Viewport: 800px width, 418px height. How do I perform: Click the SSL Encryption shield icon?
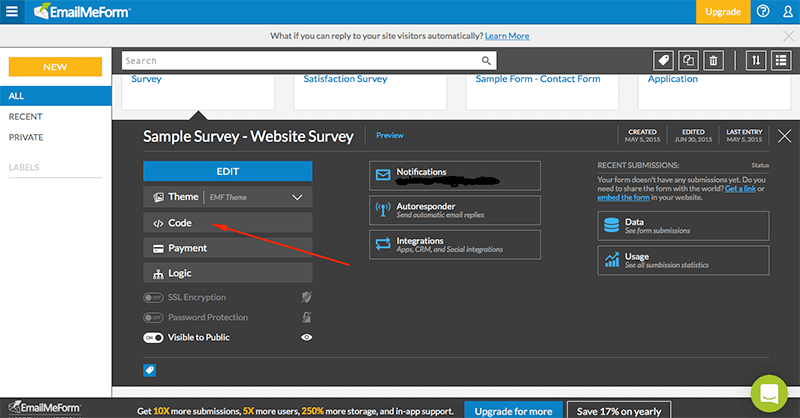point(306,297)
